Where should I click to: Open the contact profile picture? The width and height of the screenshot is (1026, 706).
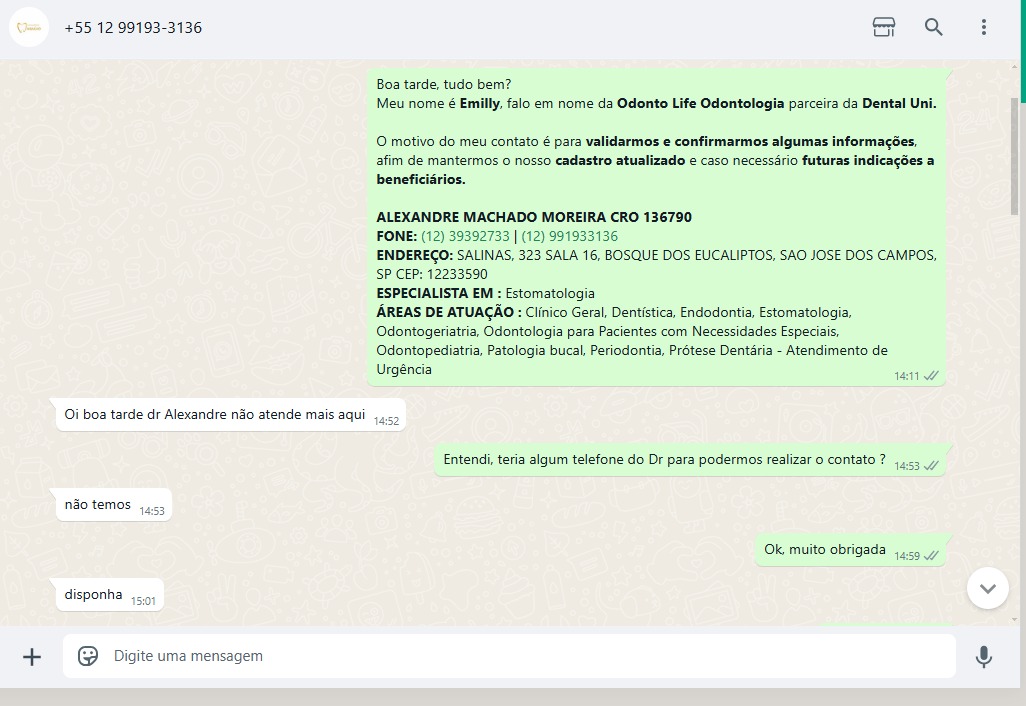(29, 27)
